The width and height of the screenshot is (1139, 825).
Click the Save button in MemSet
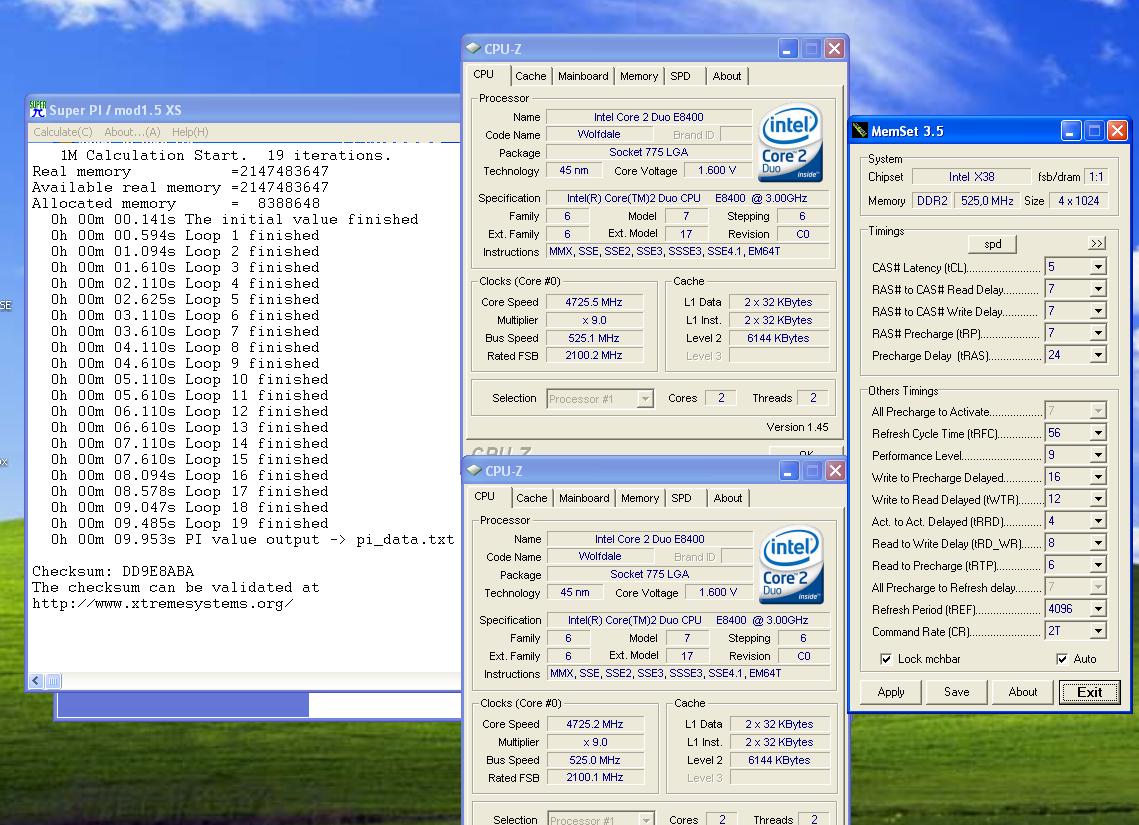coord(957,692)
